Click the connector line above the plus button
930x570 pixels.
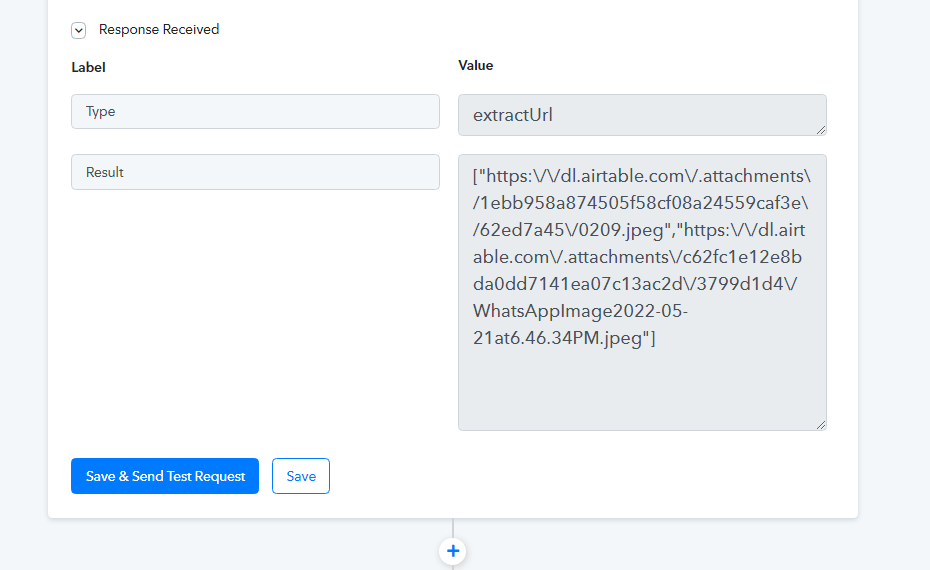tap(453, 528)
